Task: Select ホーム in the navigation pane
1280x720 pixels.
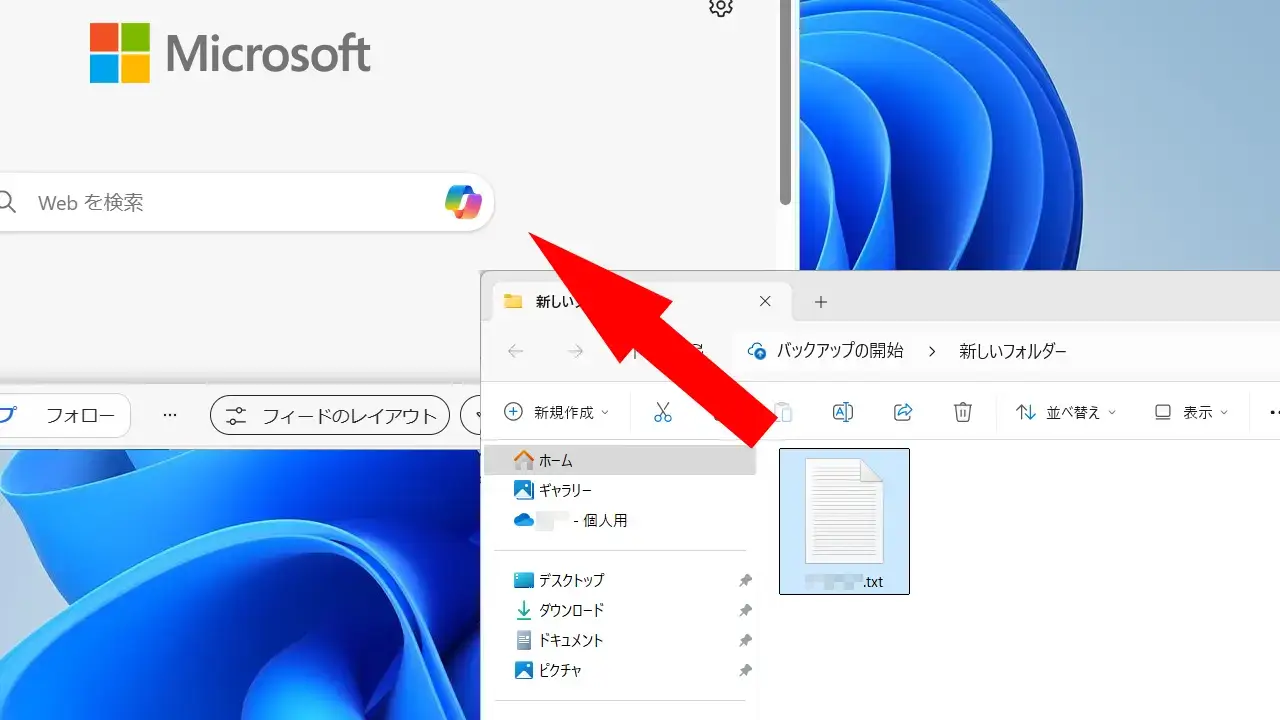Action: (x=555, y=460)
